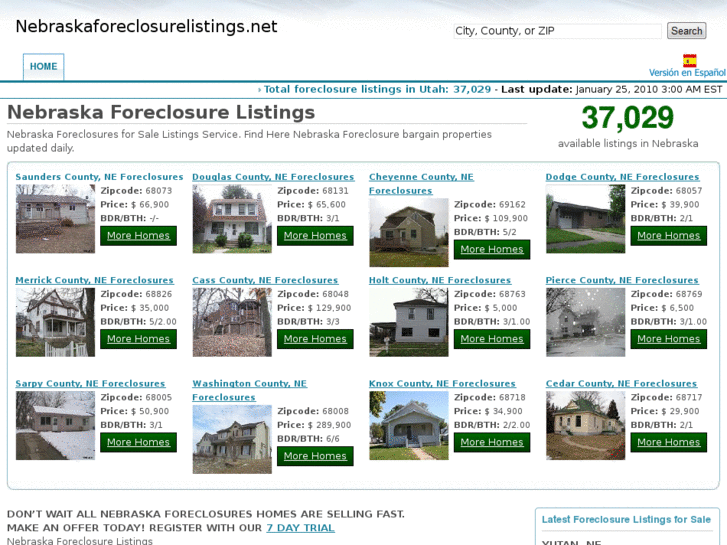Image resolution: width=727 pixels, height=545 pixels.
Task: Click More Homes for Cheyenne County
Action: pos(492,250)
